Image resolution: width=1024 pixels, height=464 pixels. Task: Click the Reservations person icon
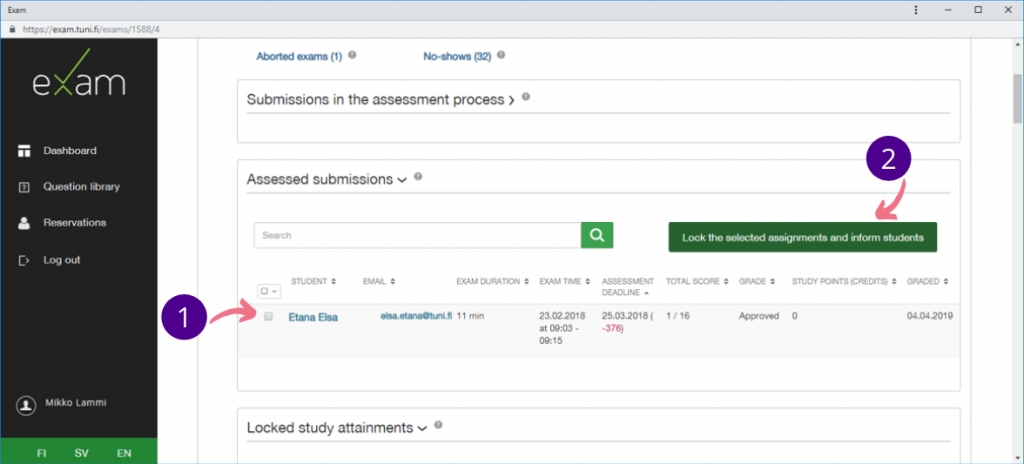(24, 223)
